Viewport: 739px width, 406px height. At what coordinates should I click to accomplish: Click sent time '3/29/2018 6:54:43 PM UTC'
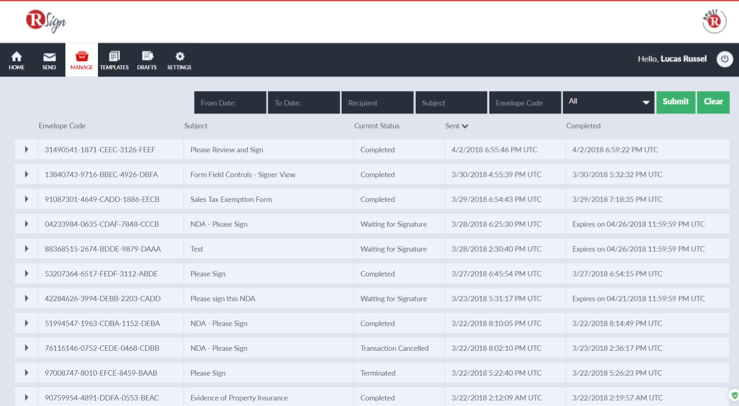pyautogui.click(x=496, y=199)
